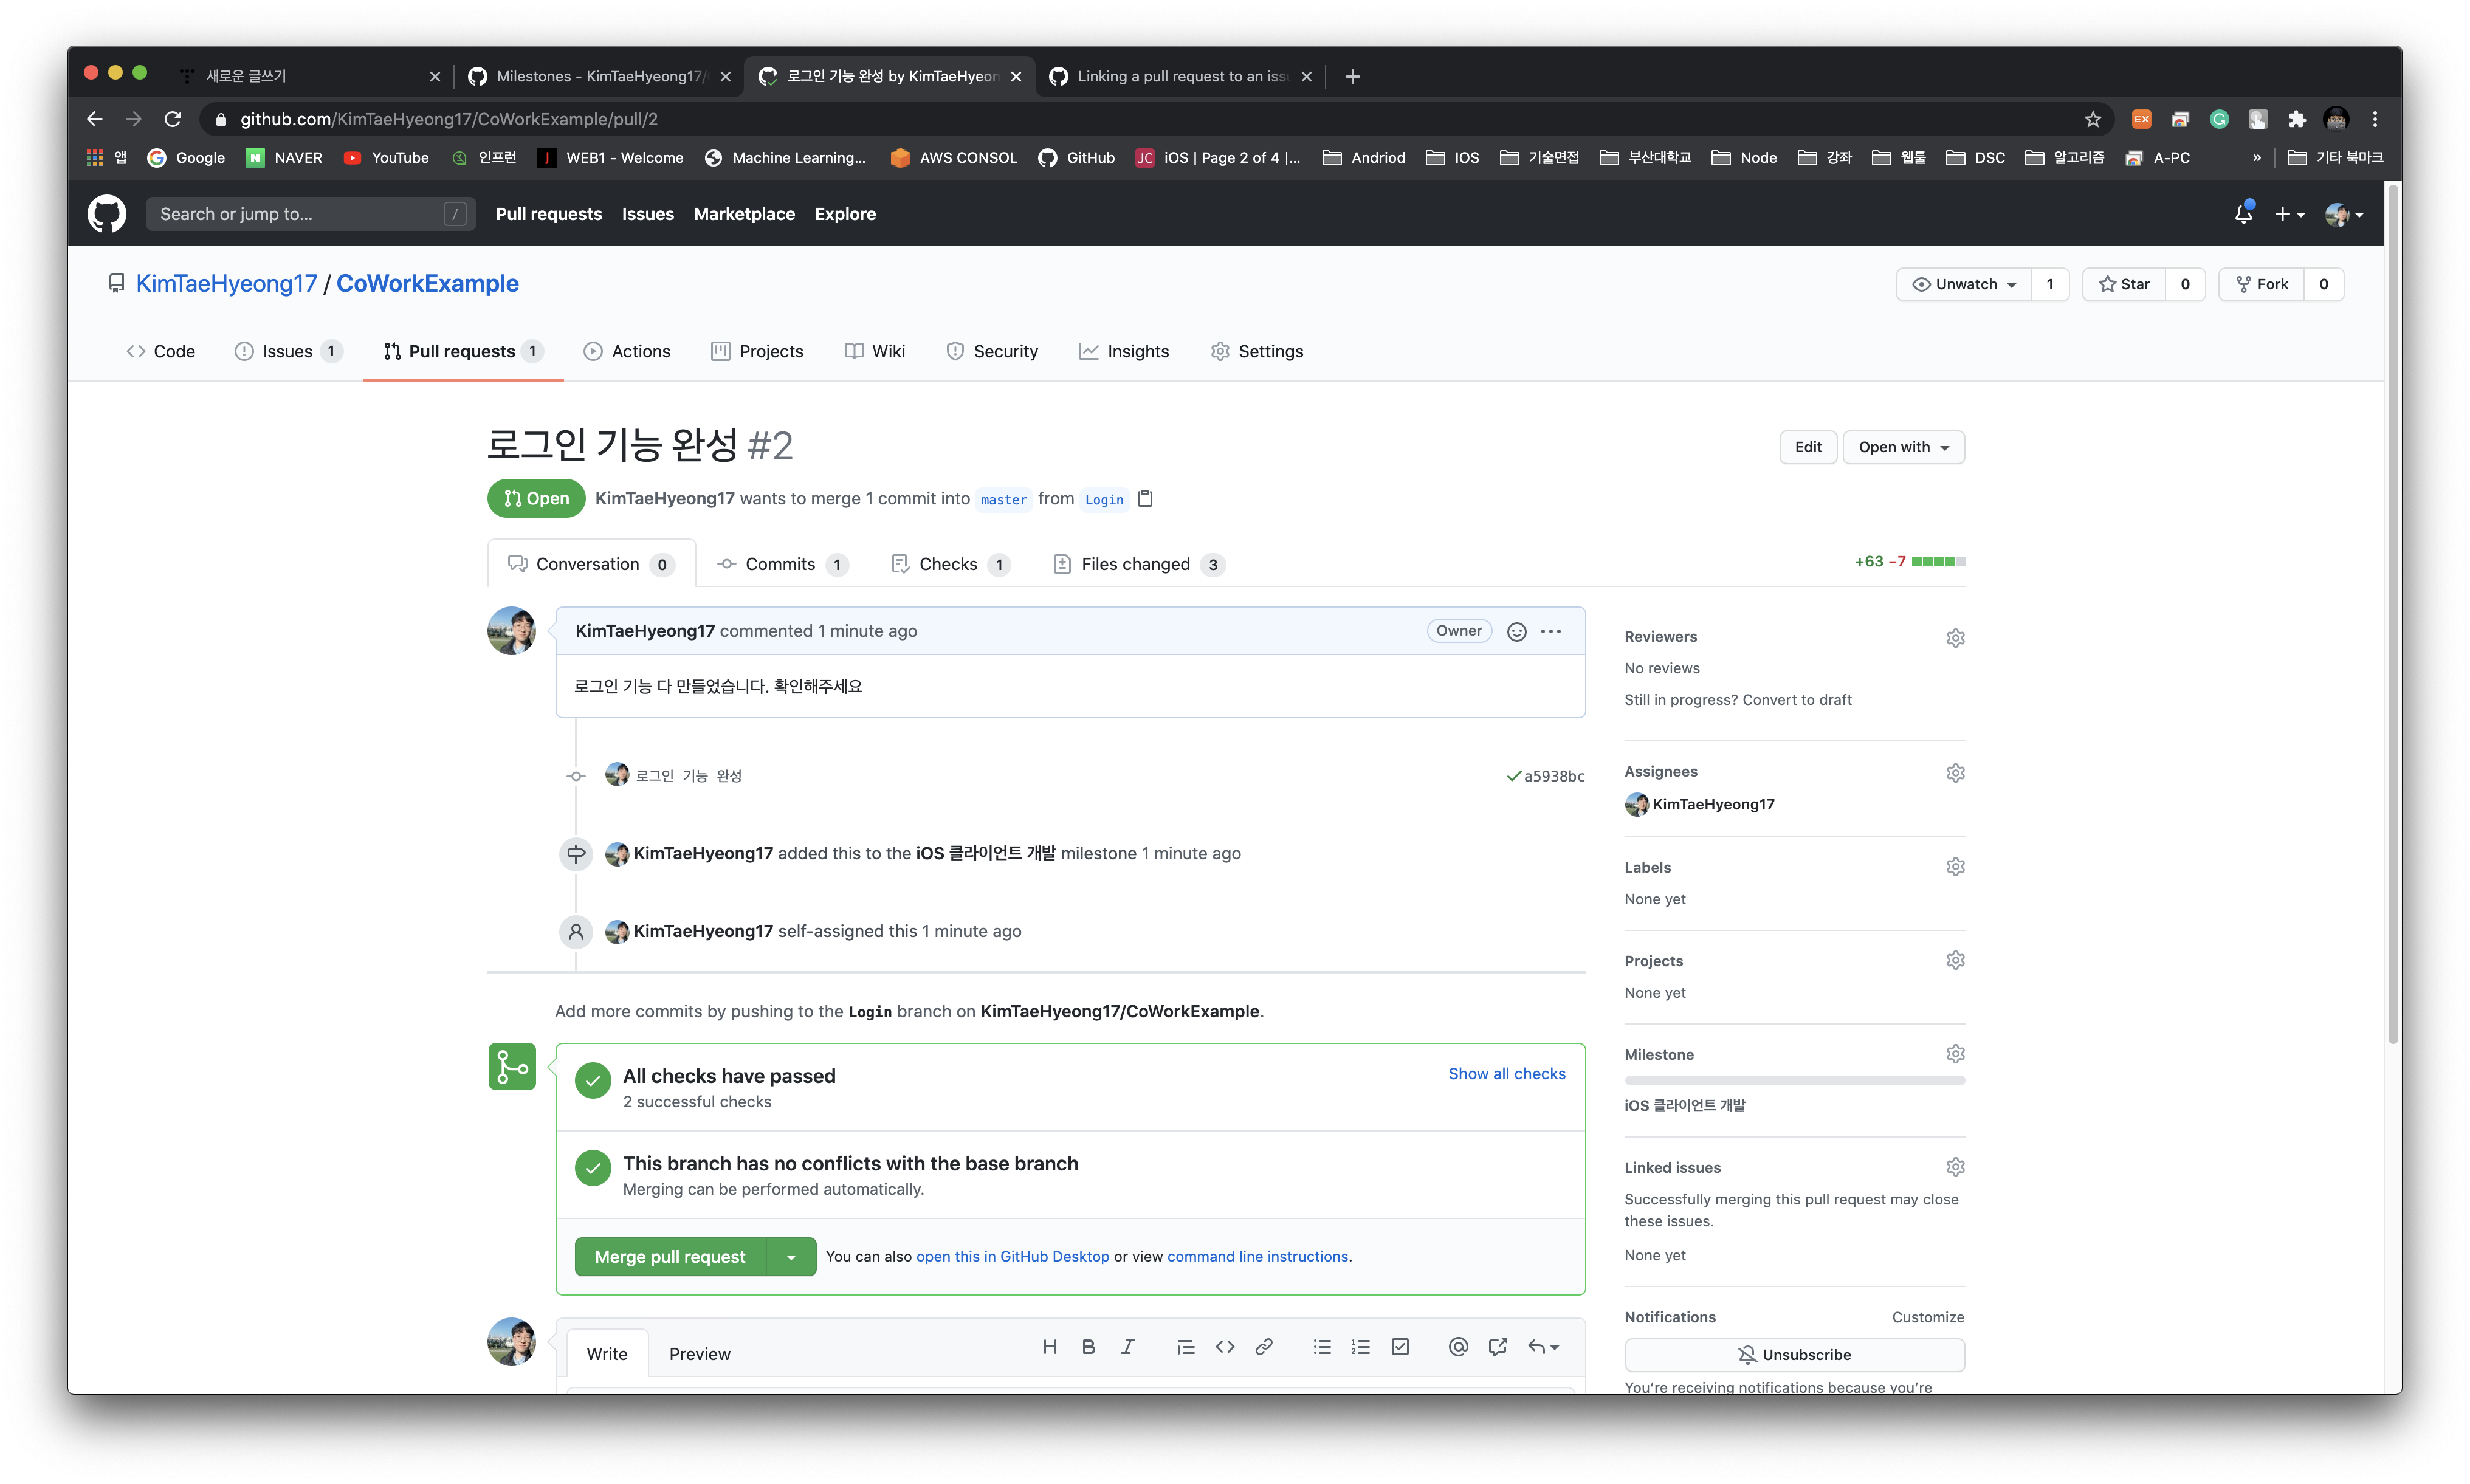This screenshot has height=1484, width=2470.
Task: Insert a link using the editor link icon
Action: [x=1264, y=1347]
